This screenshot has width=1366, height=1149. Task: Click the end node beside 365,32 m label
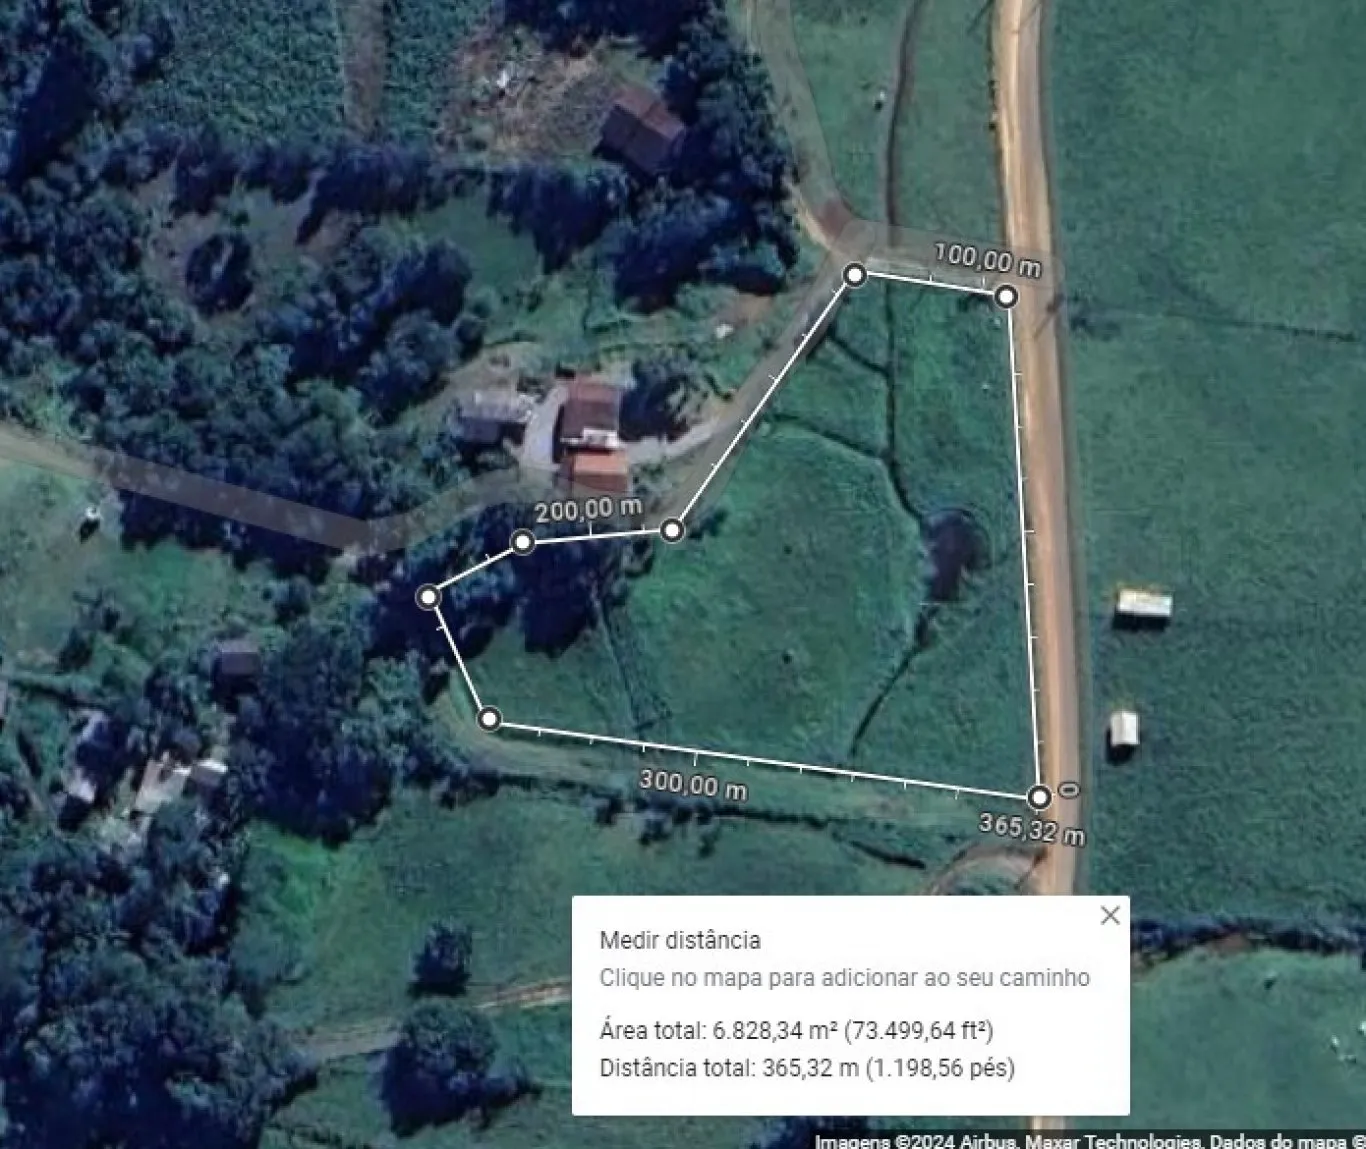tap(1039, 797)
